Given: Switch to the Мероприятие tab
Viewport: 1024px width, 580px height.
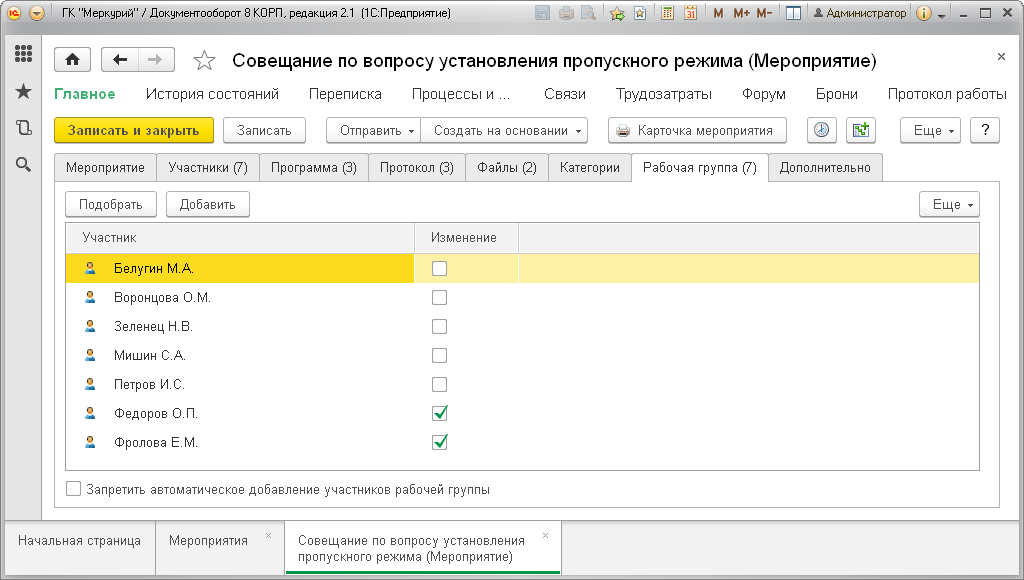Looking at the screenshot, I should coord(105,167).
